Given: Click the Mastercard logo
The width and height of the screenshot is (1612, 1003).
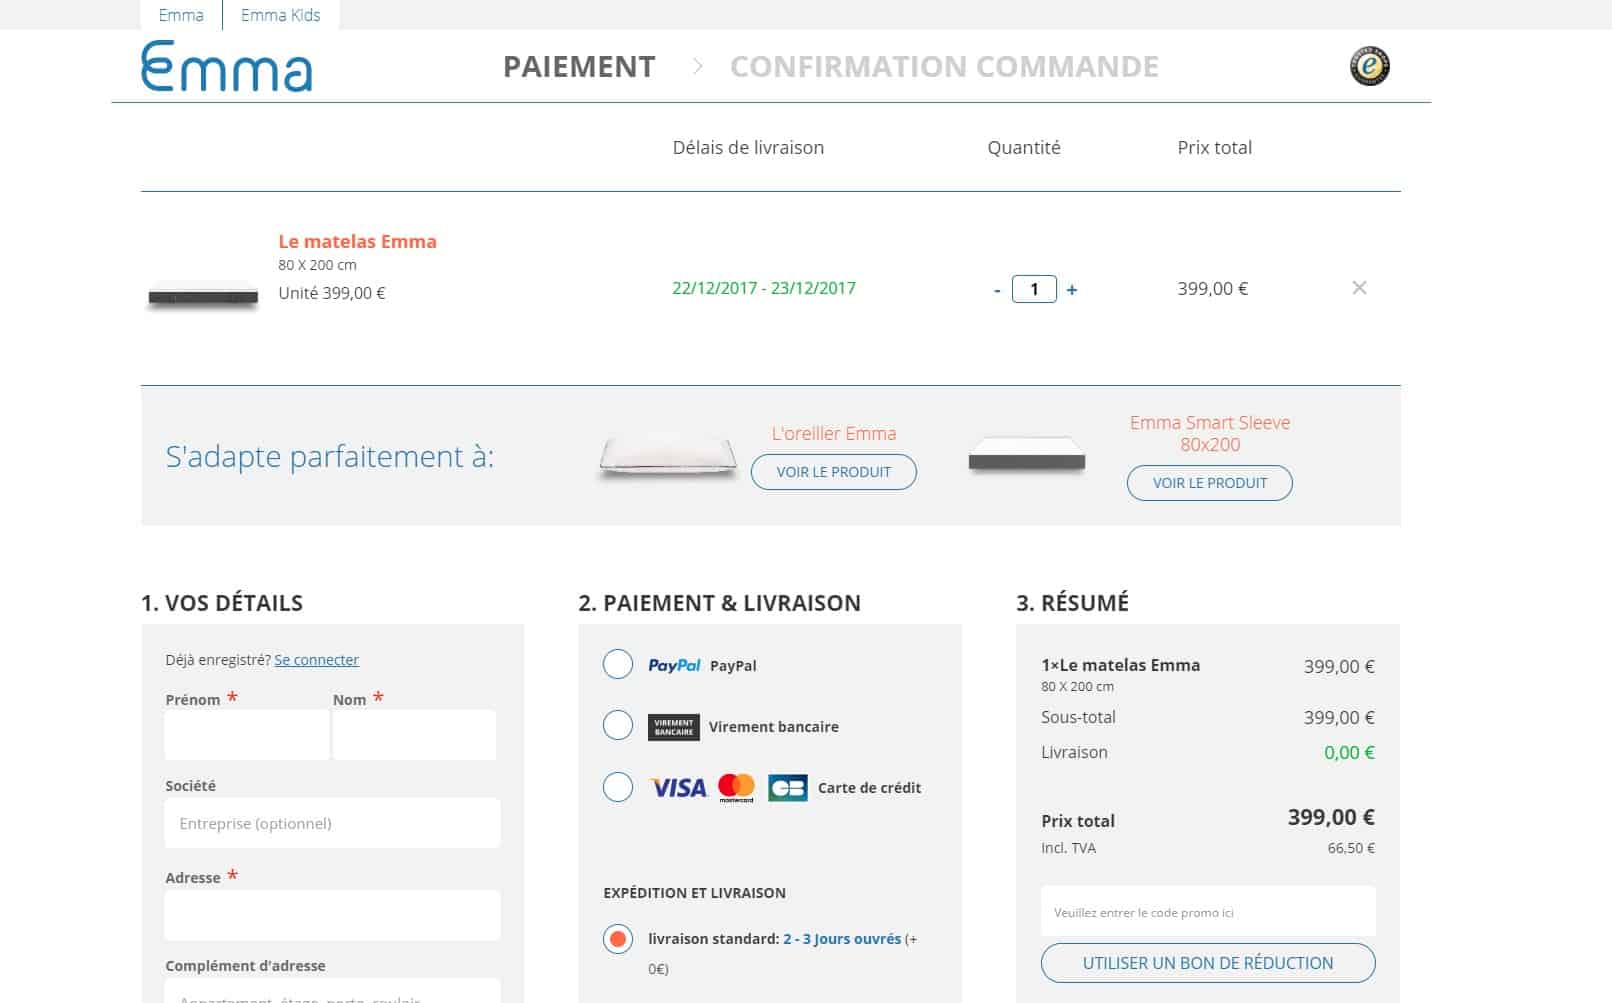Looking at the screenshot, I should 737,788.
